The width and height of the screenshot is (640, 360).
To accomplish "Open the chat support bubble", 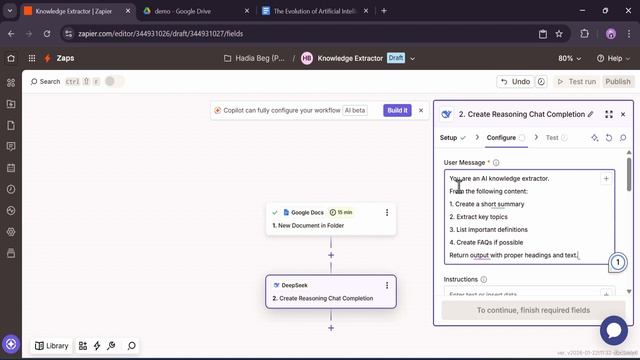I will pyautogui.click(x=614, y=330).
